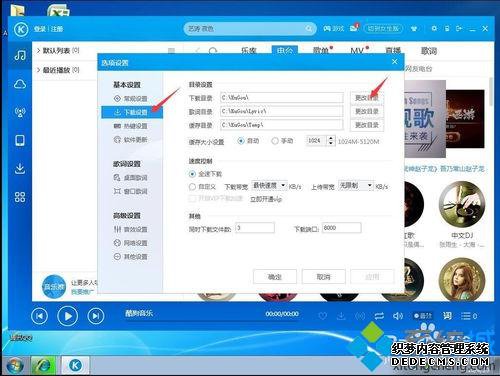Open the app grid sidebar icon
The image size is (500, 376).
[20, 197]
